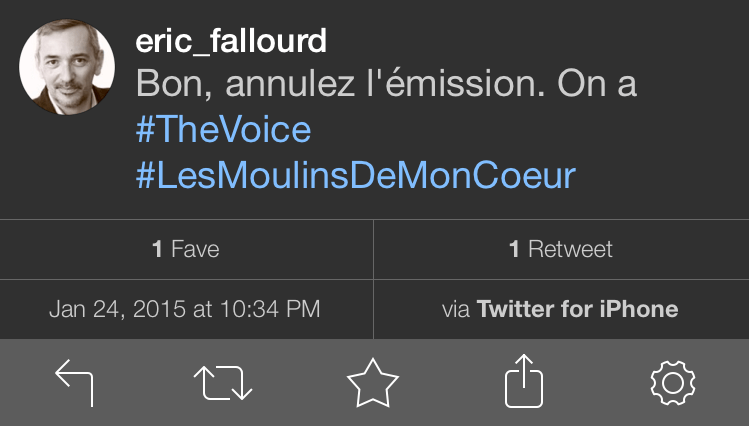
Task: Retweet using the toolbar arrows icon
Action: click(x=224, y=383)
